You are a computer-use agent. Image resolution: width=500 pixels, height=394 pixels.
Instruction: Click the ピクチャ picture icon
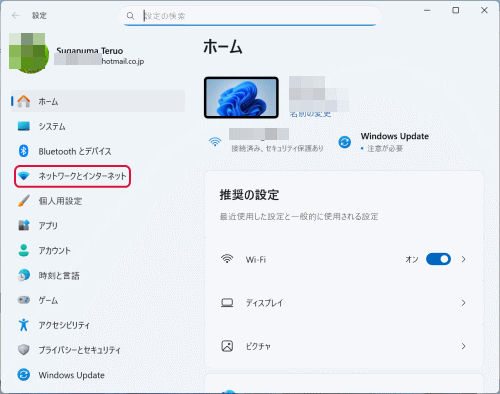point(227,346)
